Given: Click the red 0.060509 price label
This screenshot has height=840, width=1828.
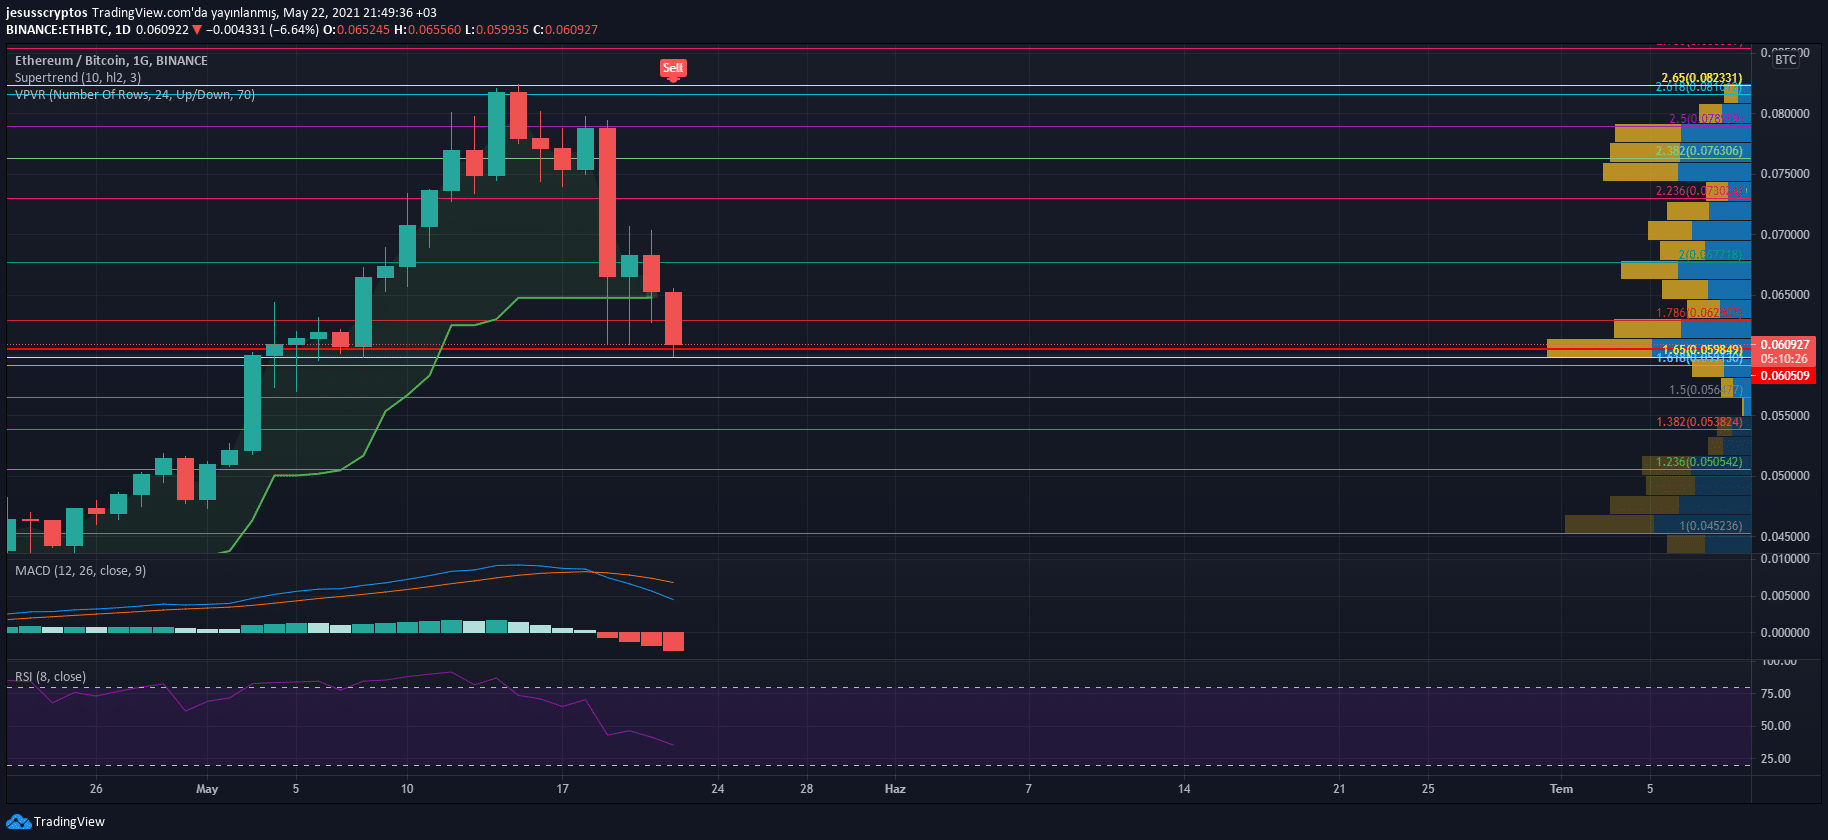Looking at the screenshot, I should [1785, 376].
